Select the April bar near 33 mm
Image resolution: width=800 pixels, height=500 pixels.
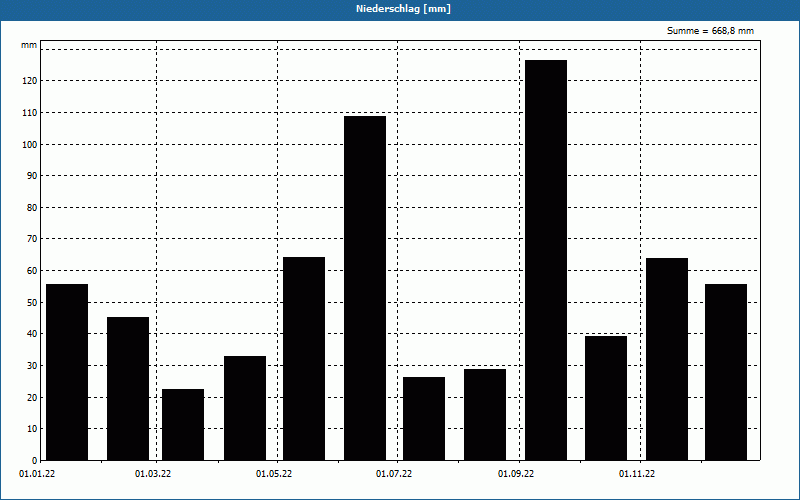[x=245, y=408]
